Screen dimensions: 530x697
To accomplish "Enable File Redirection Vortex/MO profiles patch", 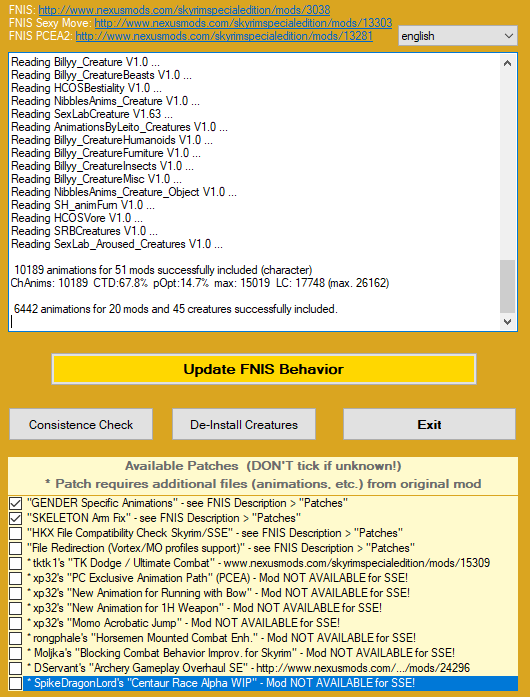I will [16, 548].
